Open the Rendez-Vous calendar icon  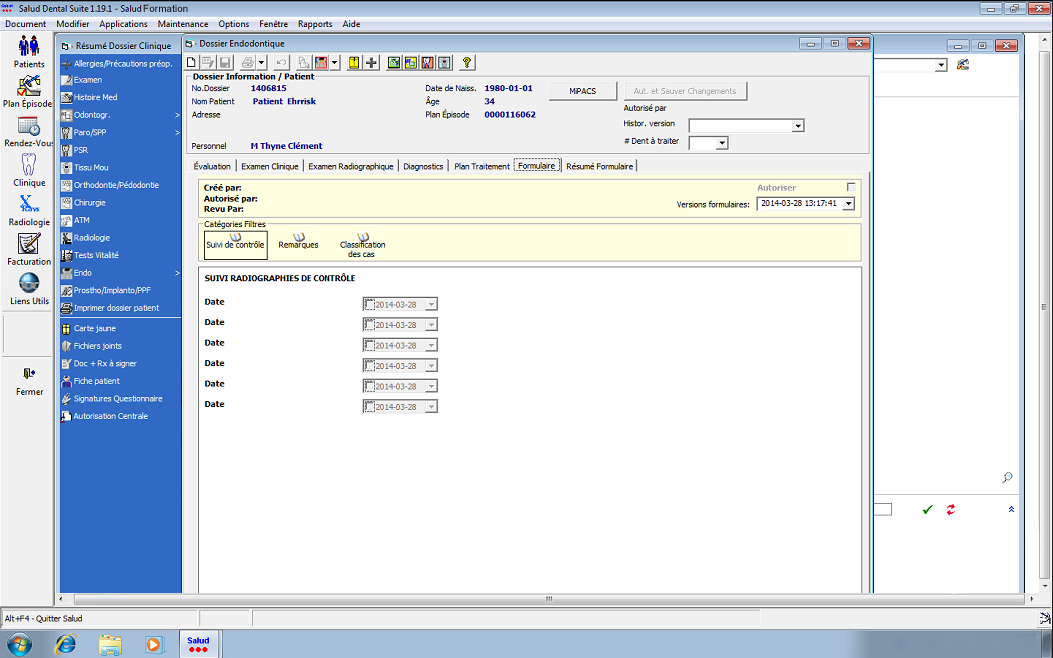(29, 126)
